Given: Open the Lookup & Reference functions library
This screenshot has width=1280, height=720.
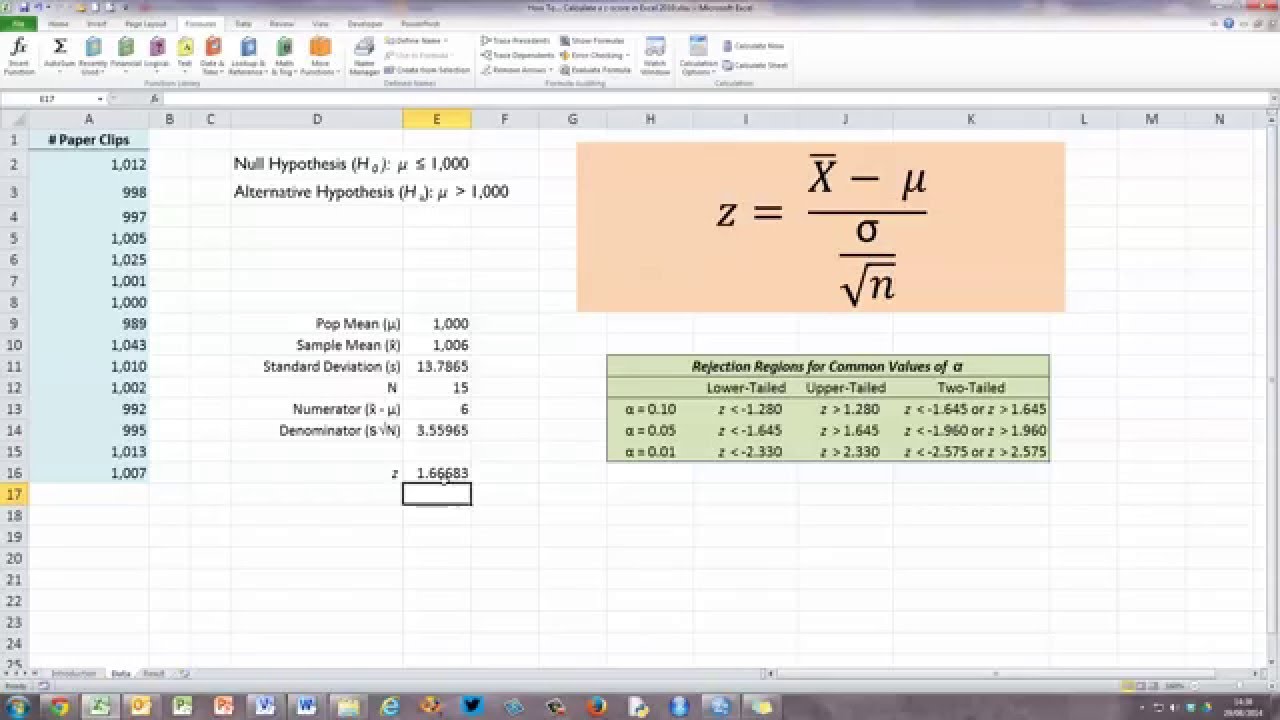Looking at the screenshot, I should pos(247,56).
